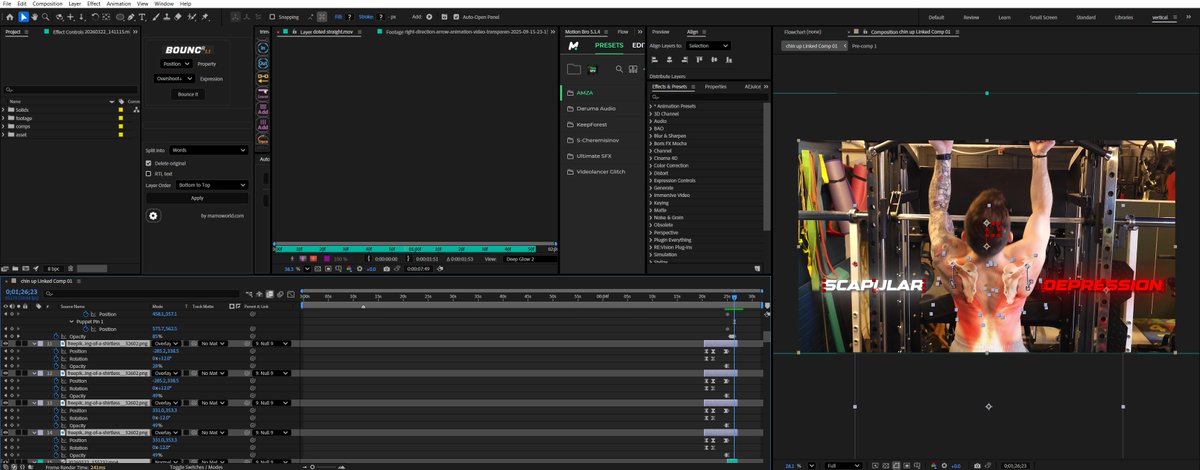Click layer 11 label color swatch
Screen dimensions: 1200x470
[x=40, y=343]
